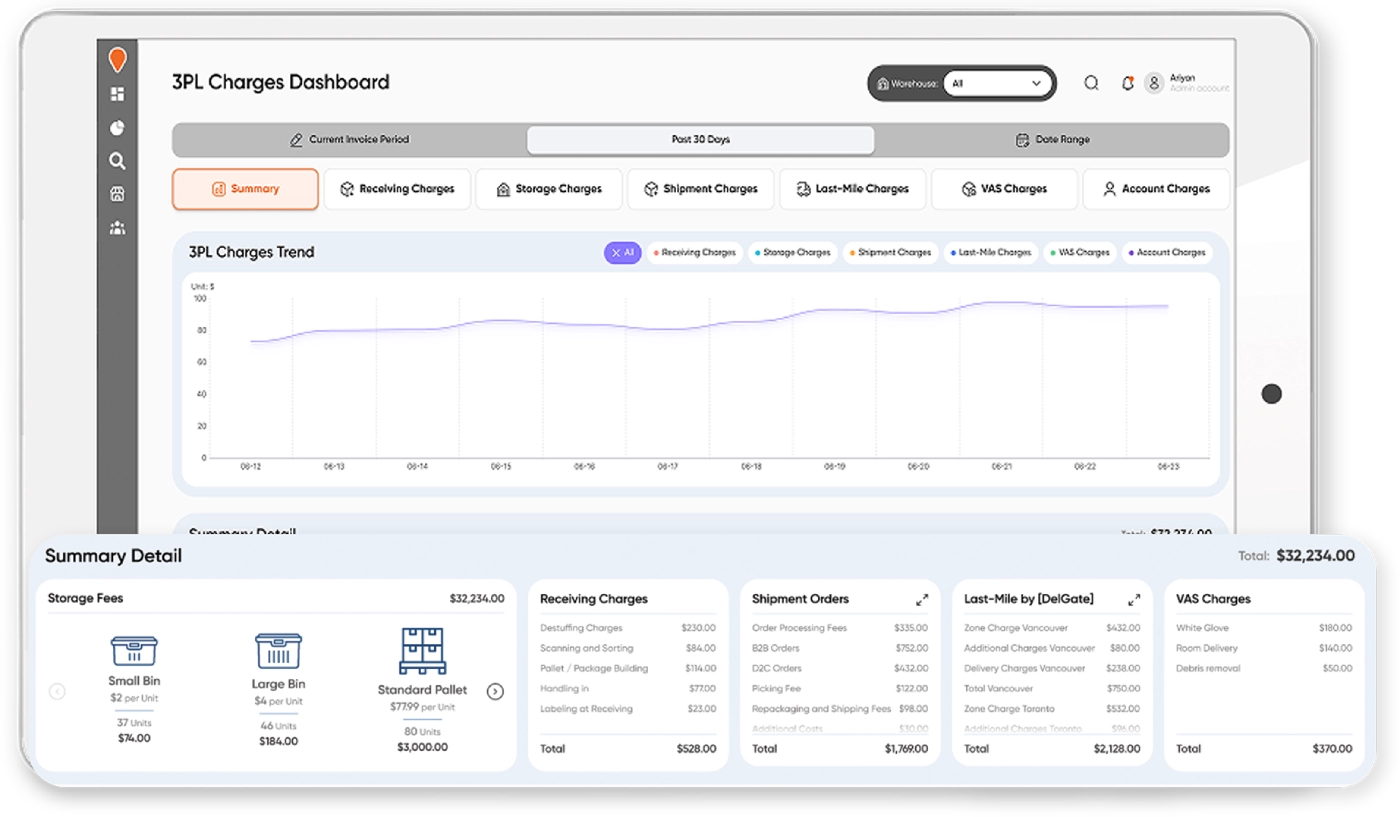
Task: Toggle the All charges trend filter
Action: coord(622,253)
